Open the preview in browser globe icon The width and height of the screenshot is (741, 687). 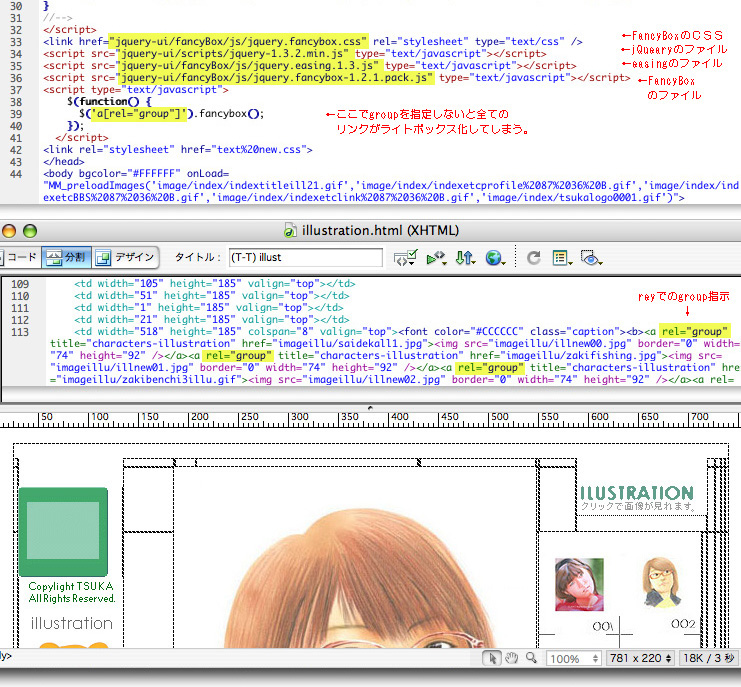[x=494, y=258]
